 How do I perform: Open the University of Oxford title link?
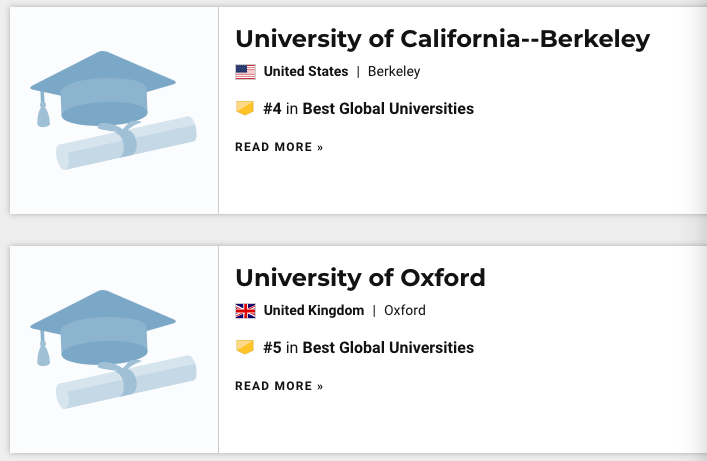point(360,277)
